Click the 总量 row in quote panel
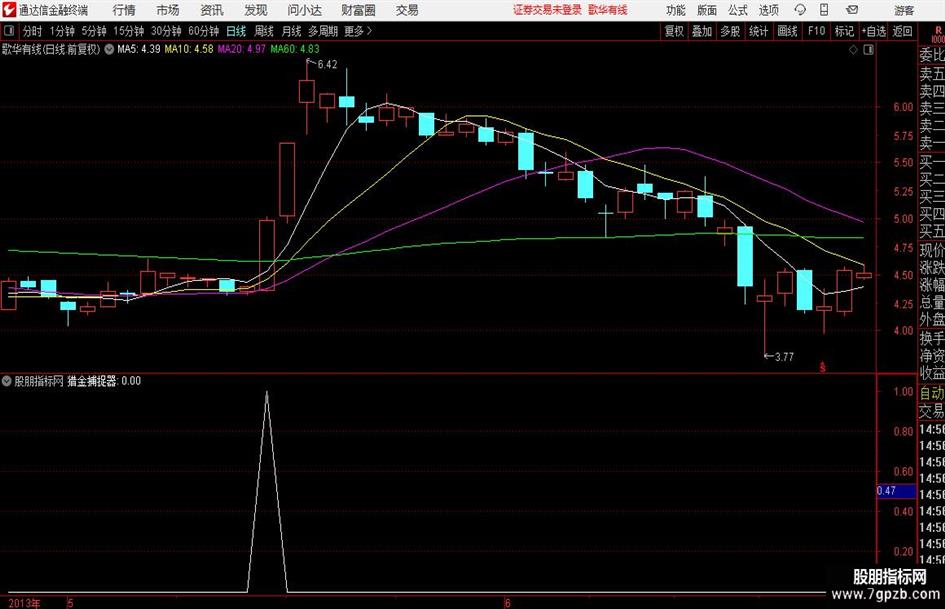 coord(932,303)
